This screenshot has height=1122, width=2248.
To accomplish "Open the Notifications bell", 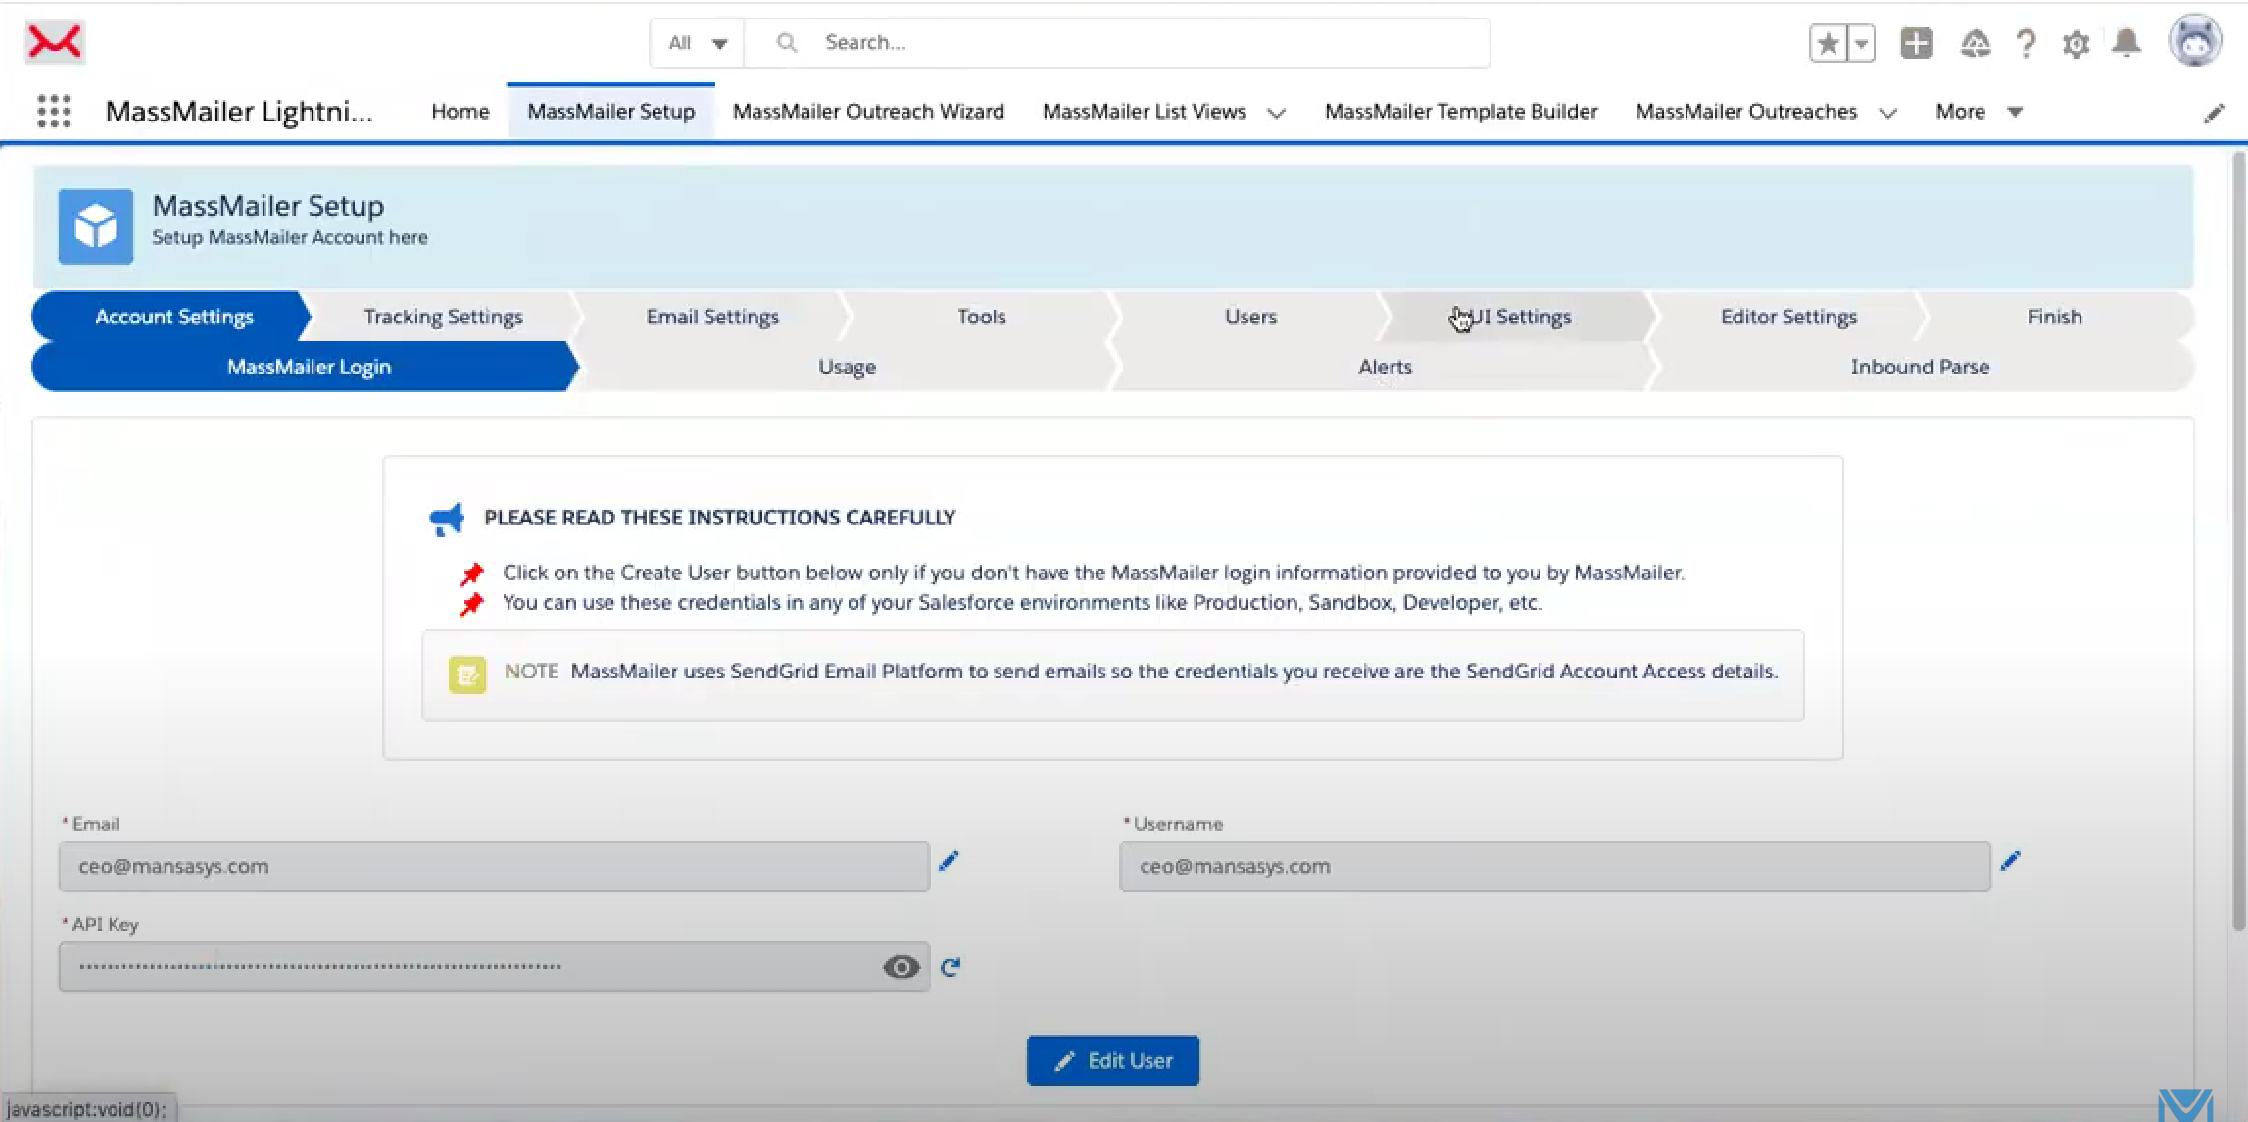I will (x=2127, y=43).
